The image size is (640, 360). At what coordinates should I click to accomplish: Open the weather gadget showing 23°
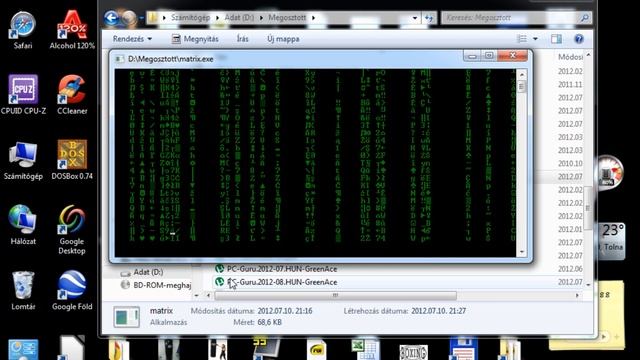(611, 241)
